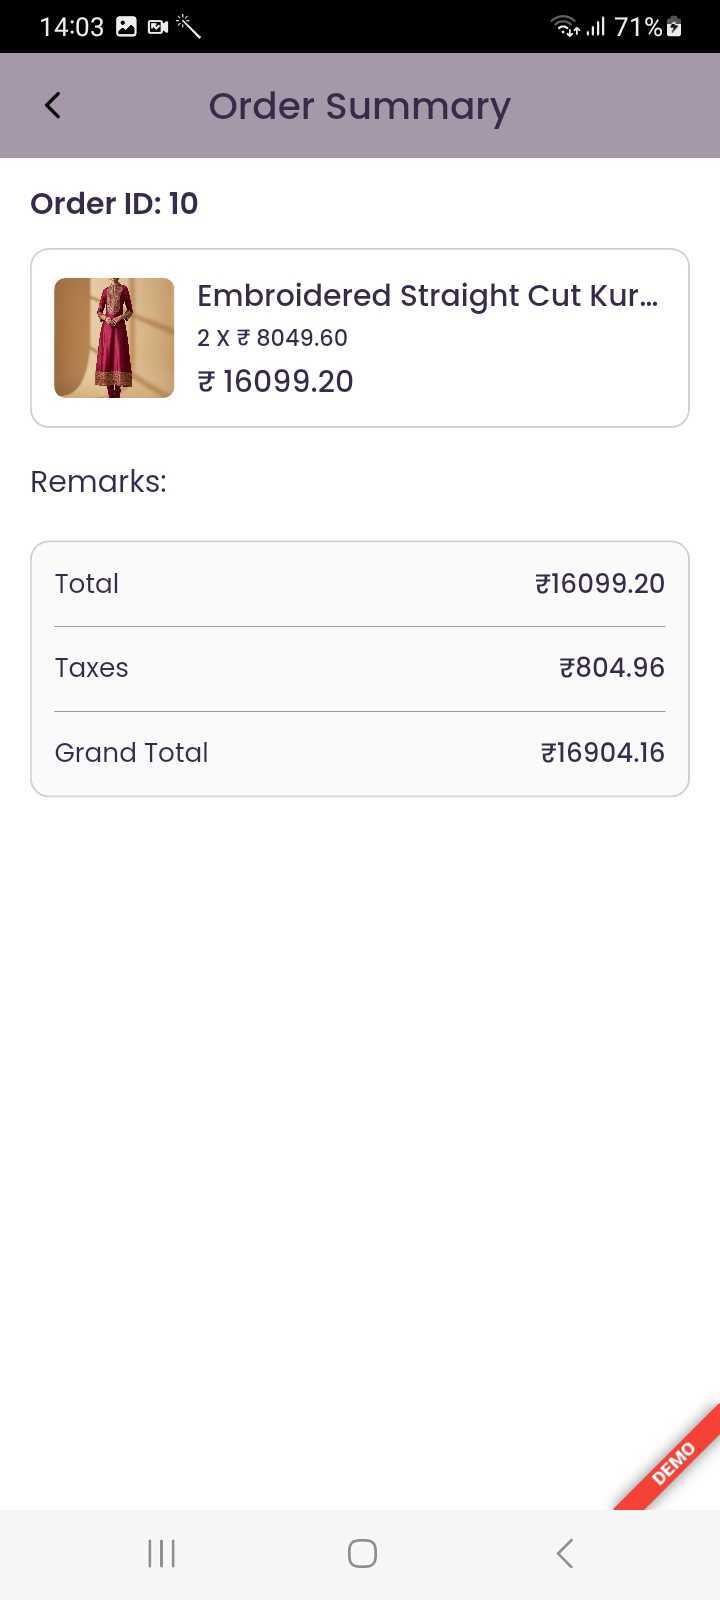Tap the battery indicator icon
Viewport: 720px width, 1600px height.
(x=675, y=27)
